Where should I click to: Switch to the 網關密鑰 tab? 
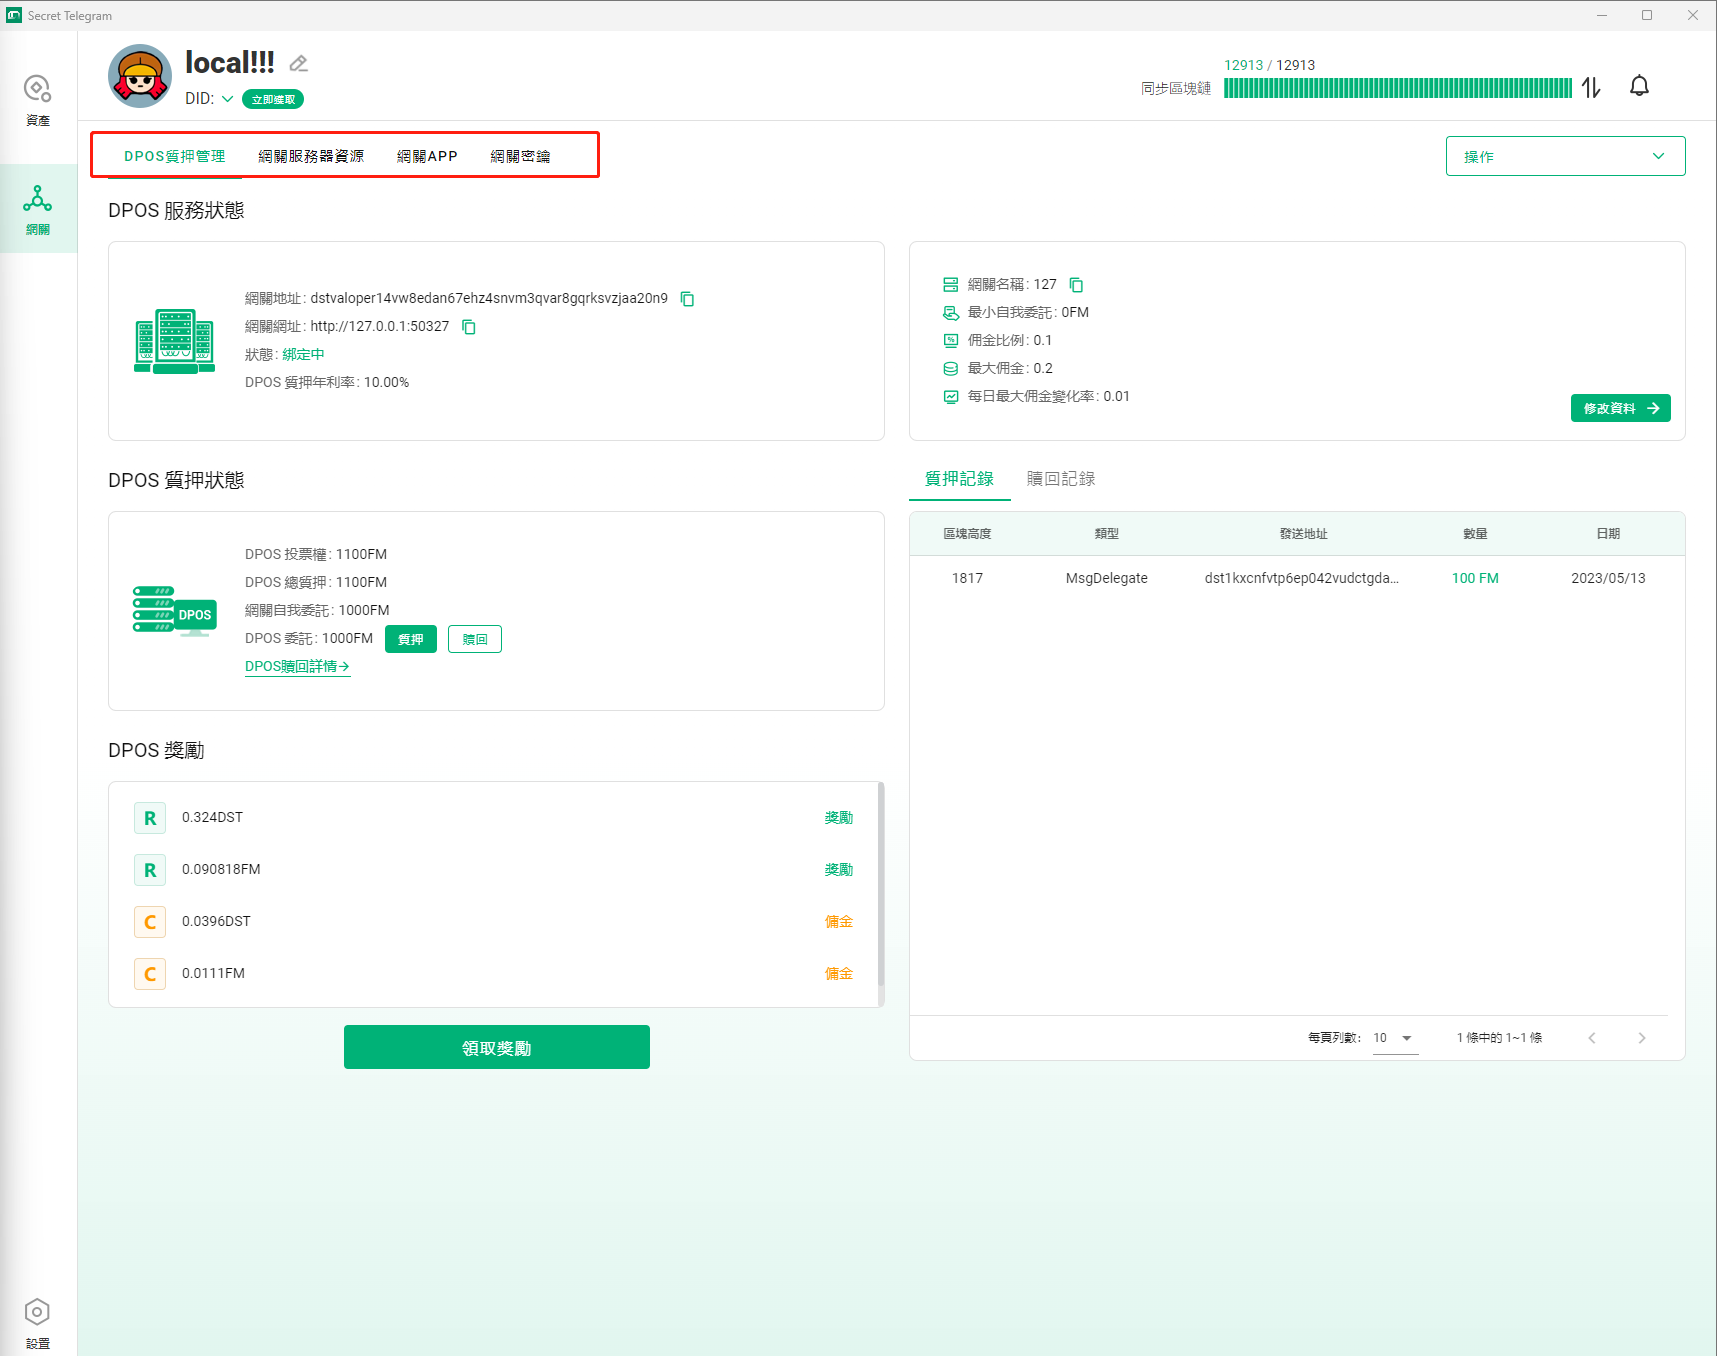520,156
